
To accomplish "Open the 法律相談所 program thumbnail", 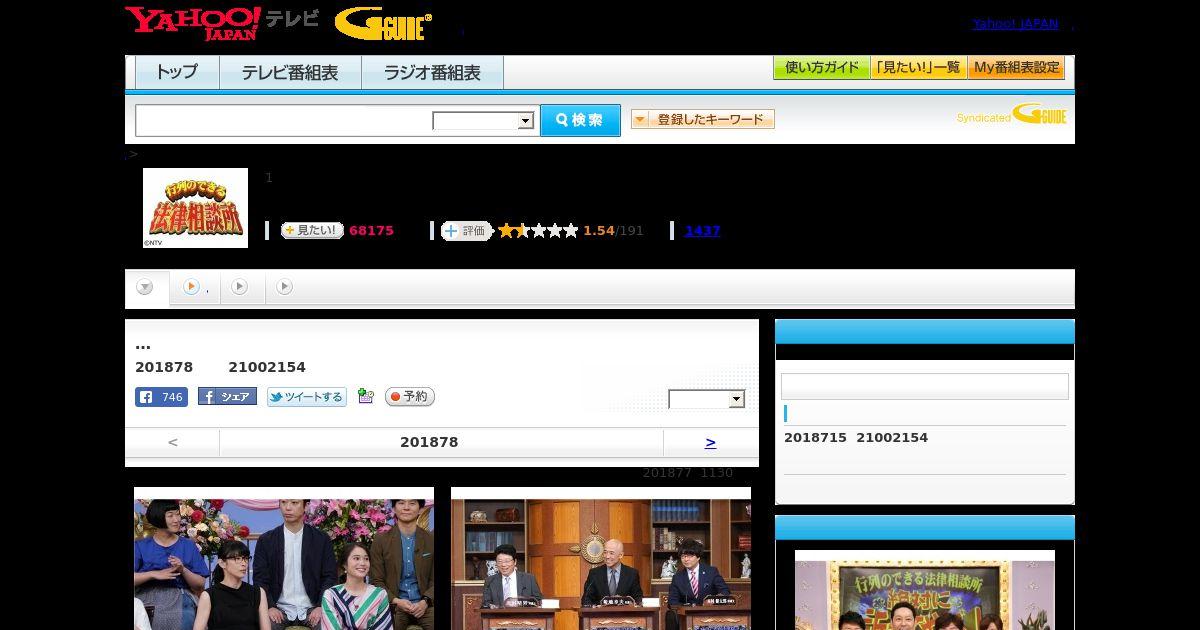I will point(195,208).
